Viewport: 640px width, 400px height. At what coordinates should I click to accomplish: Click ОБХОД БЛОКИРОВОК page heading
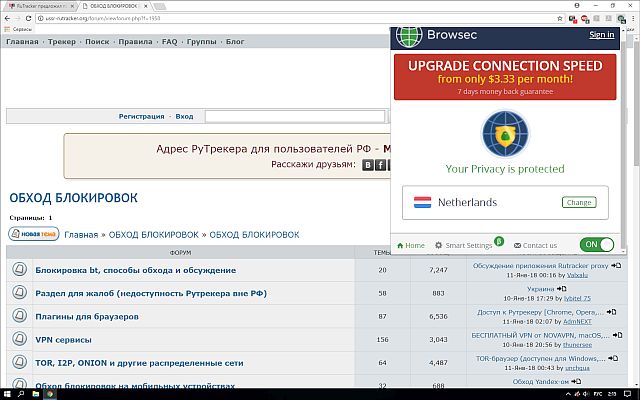[x=73, y=198]
